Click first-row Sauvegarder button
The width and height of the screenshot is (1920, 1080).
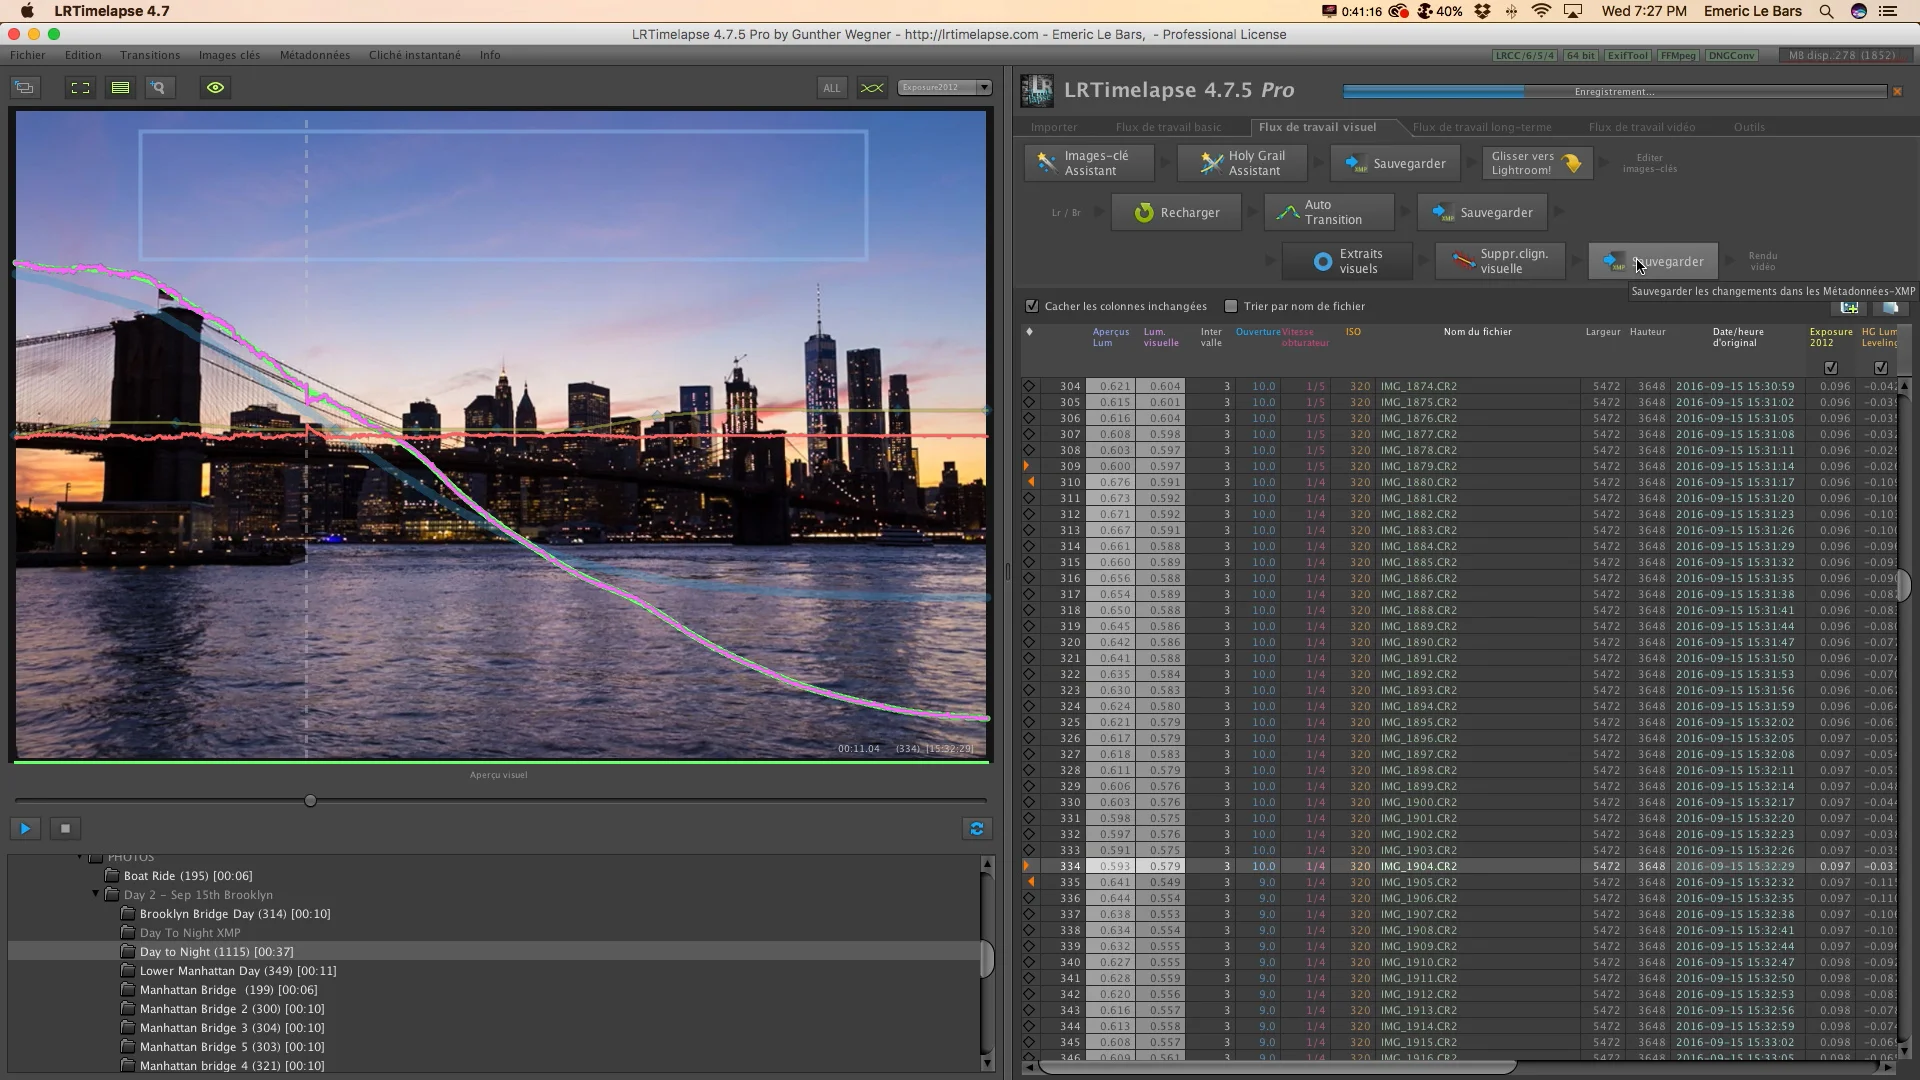coord(1395,163)
